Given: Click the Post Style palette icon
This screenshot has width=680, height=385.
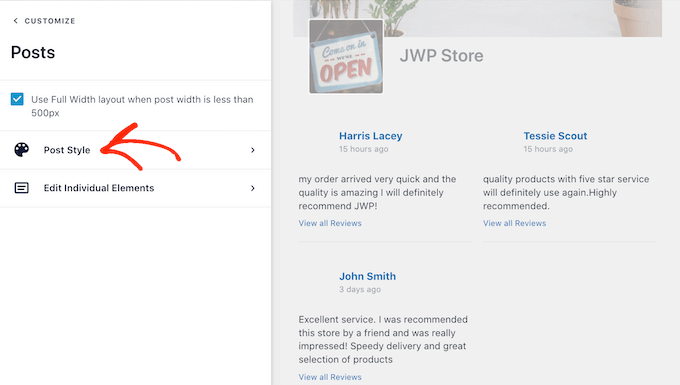Looking at the screenshot, I should 21,150.
